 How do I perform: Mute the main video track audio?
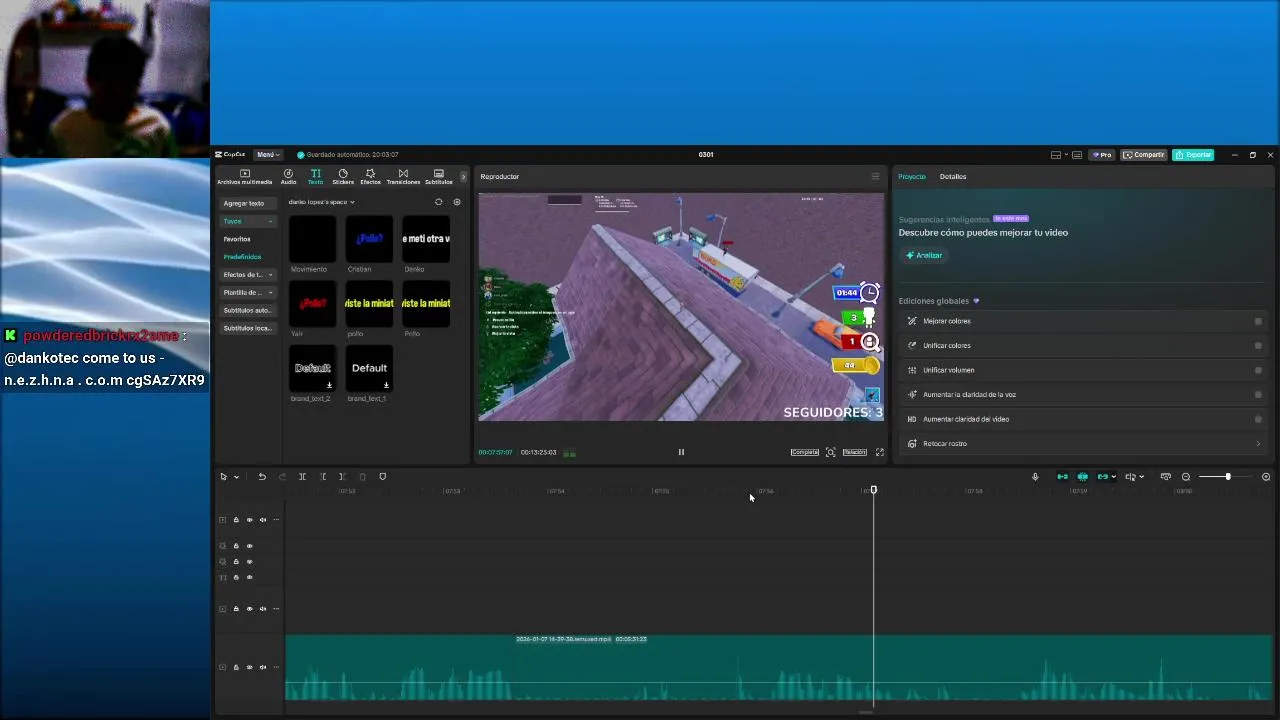(x=263, y=667)
